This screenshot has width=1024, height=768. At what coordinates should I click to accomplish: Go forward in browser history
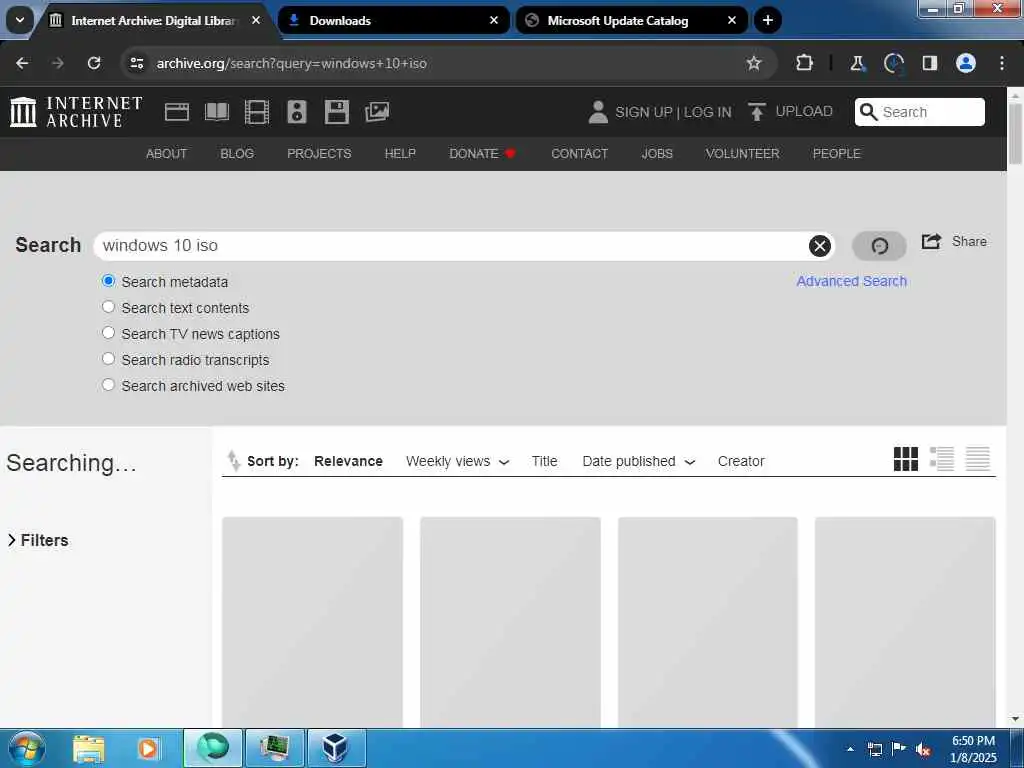point(57,63)
